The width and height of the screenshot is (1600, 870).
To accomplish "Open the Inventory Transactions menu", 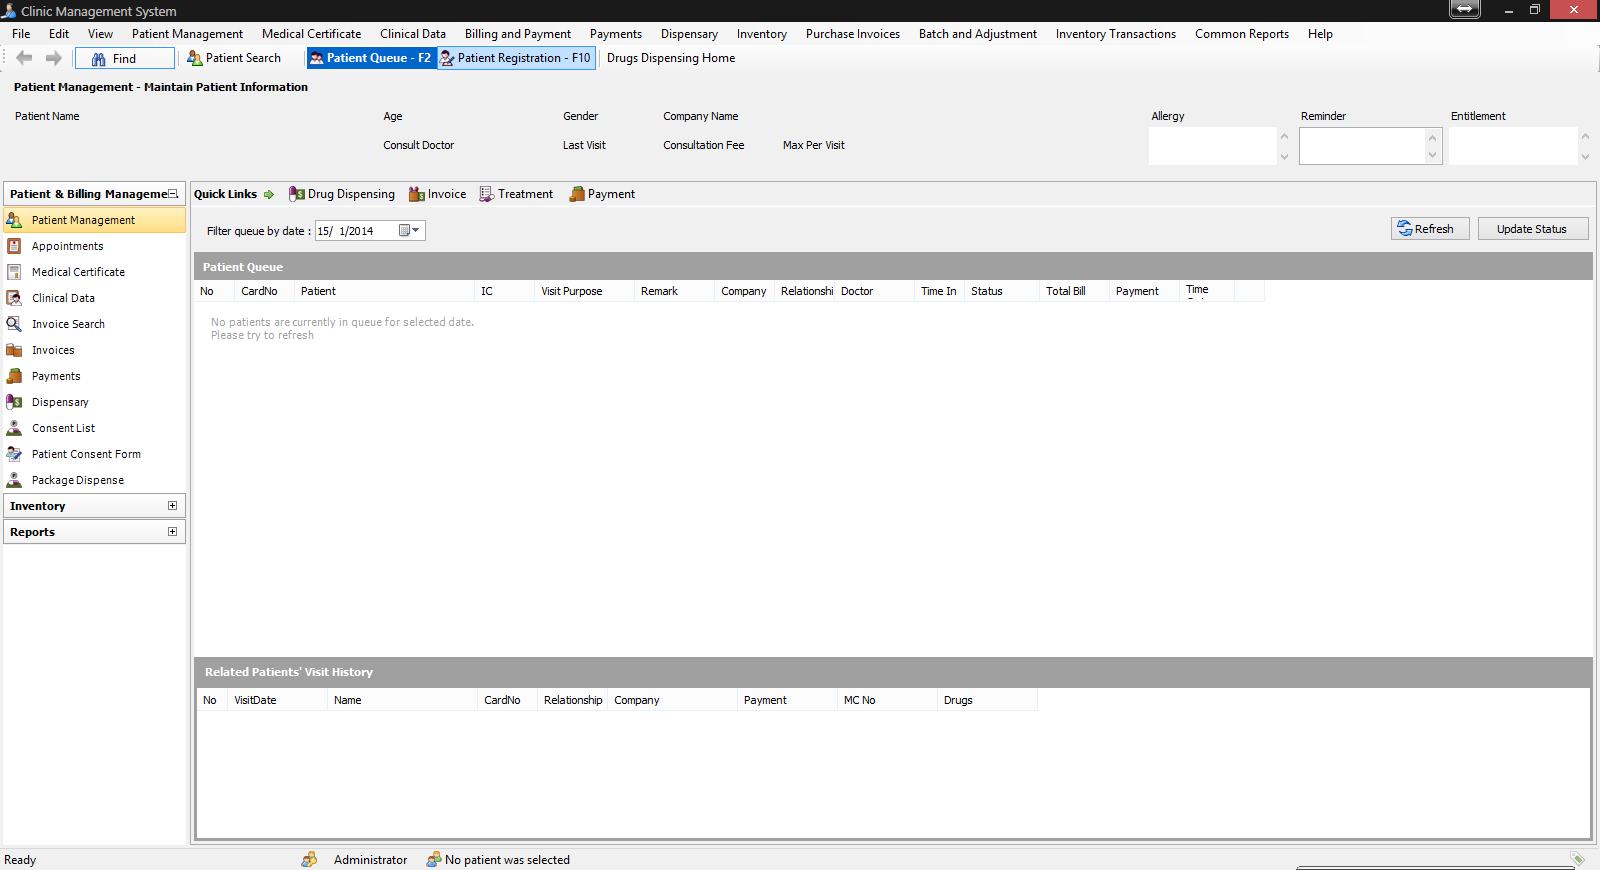I will click(1116, 34).
